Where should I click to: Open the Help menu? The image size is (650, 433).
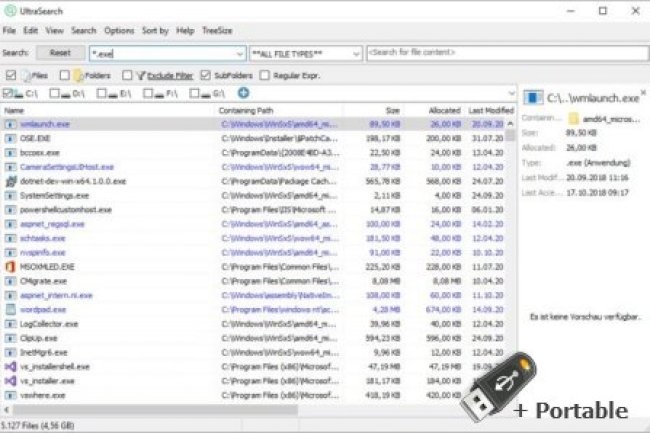tap(185, 31)
